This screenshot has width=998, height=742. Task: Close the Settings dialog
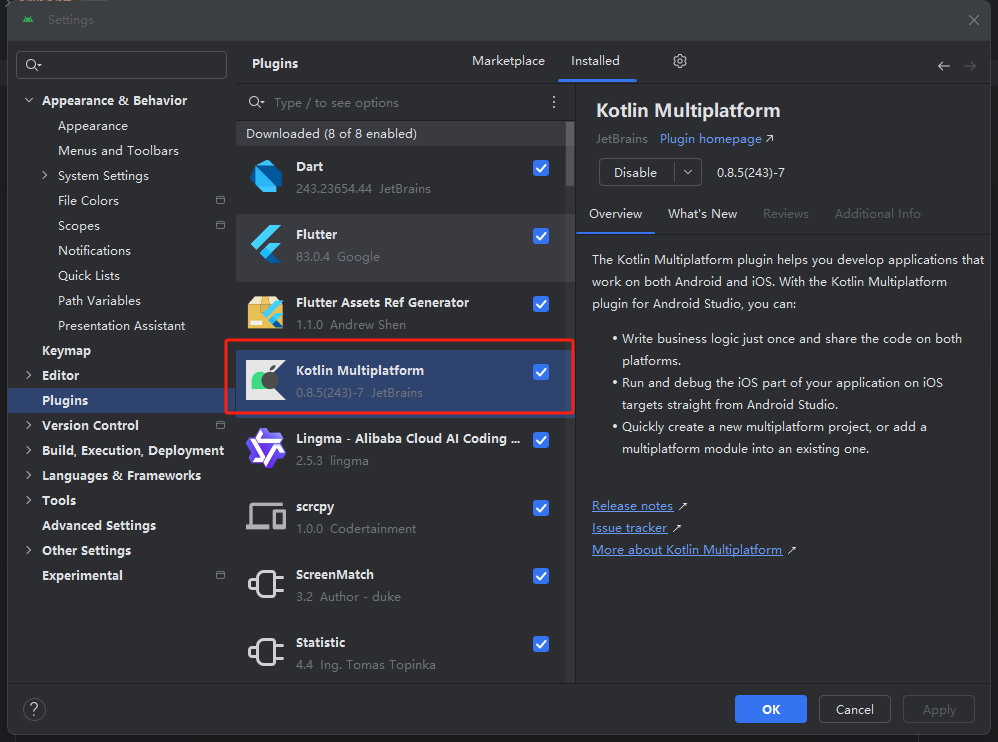(x=973, y=20)
